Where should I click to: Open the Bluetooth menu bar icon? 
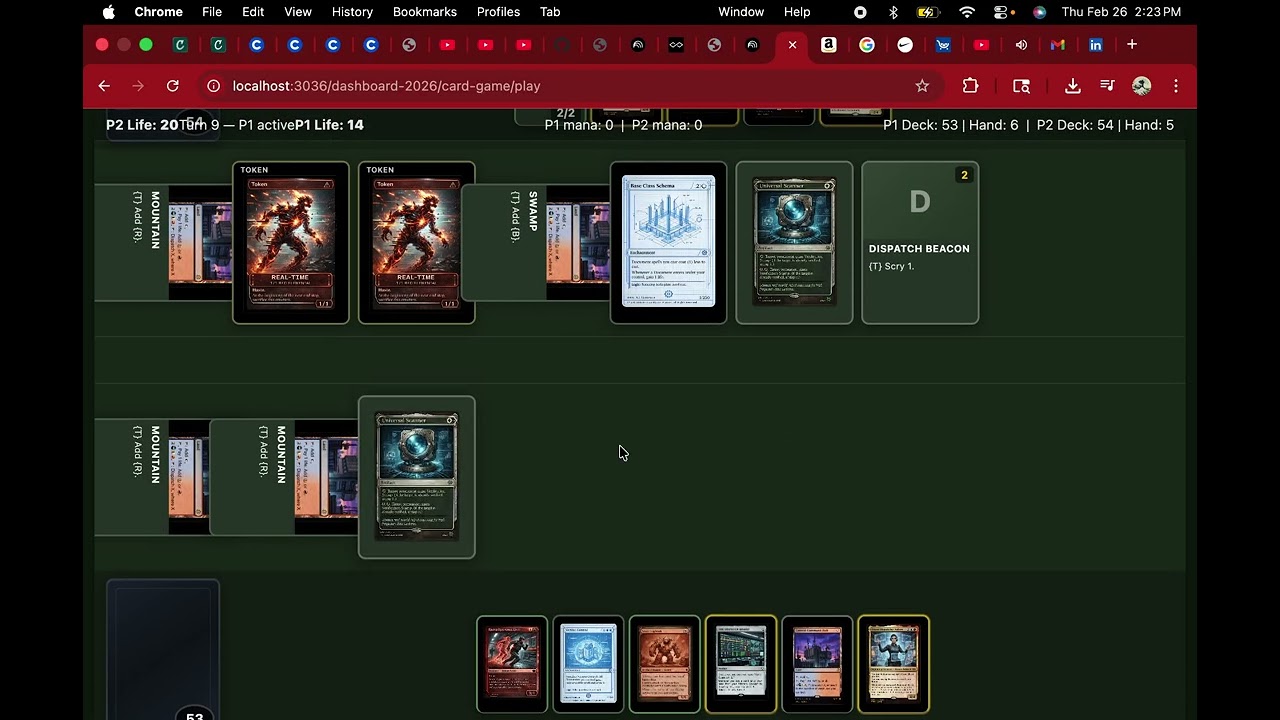tap(893, 12)
